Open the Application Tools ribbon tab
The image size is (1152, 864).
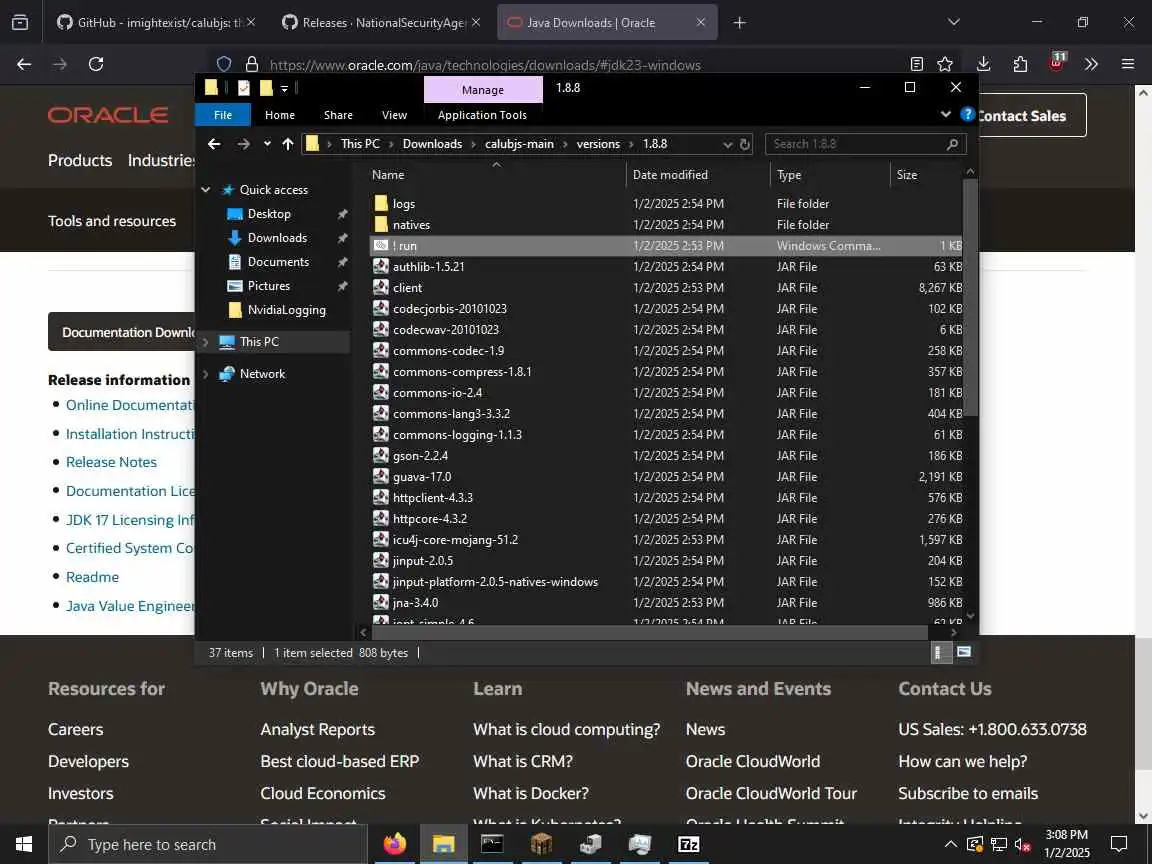click(x=482, y=115)
